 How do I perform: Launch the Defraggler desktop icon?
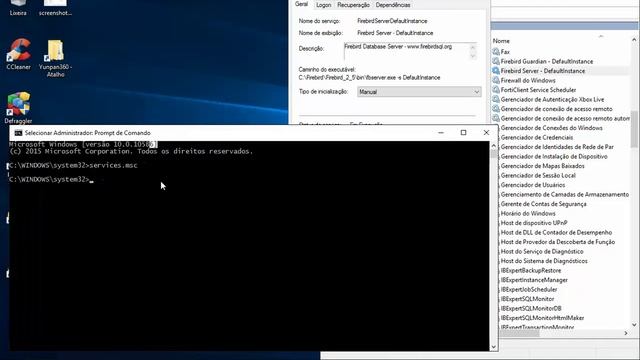[18, 108]
